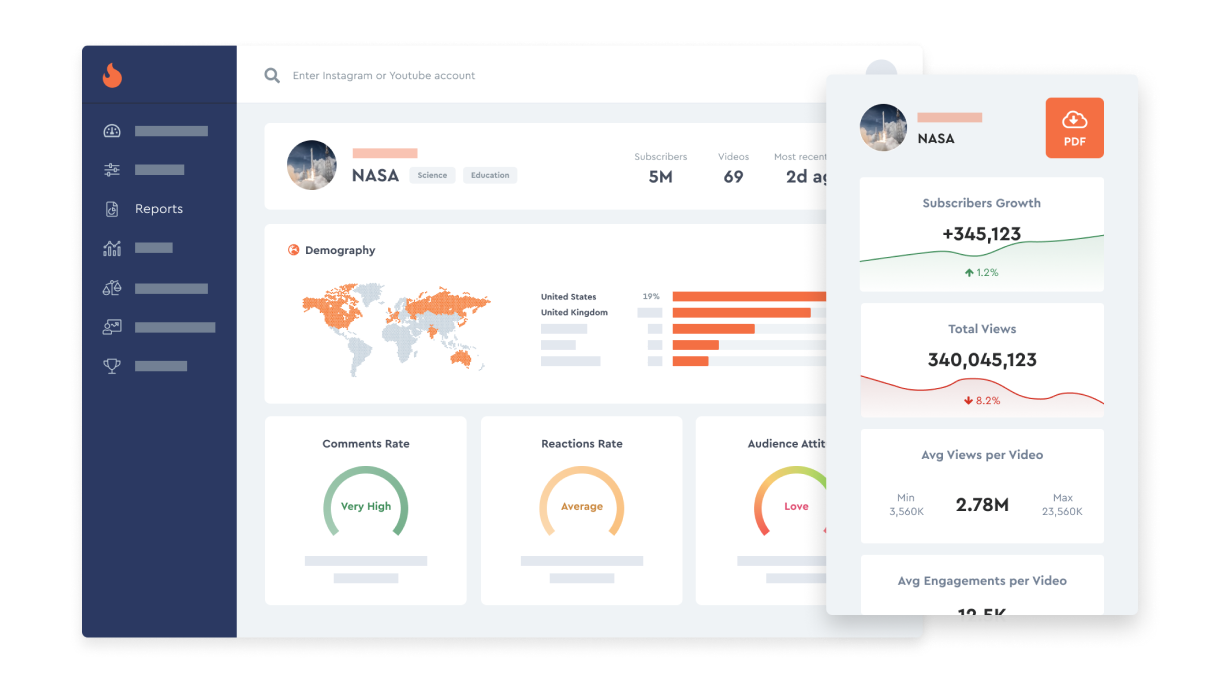Select the trophy icon in the sidebar

[112, 366]
